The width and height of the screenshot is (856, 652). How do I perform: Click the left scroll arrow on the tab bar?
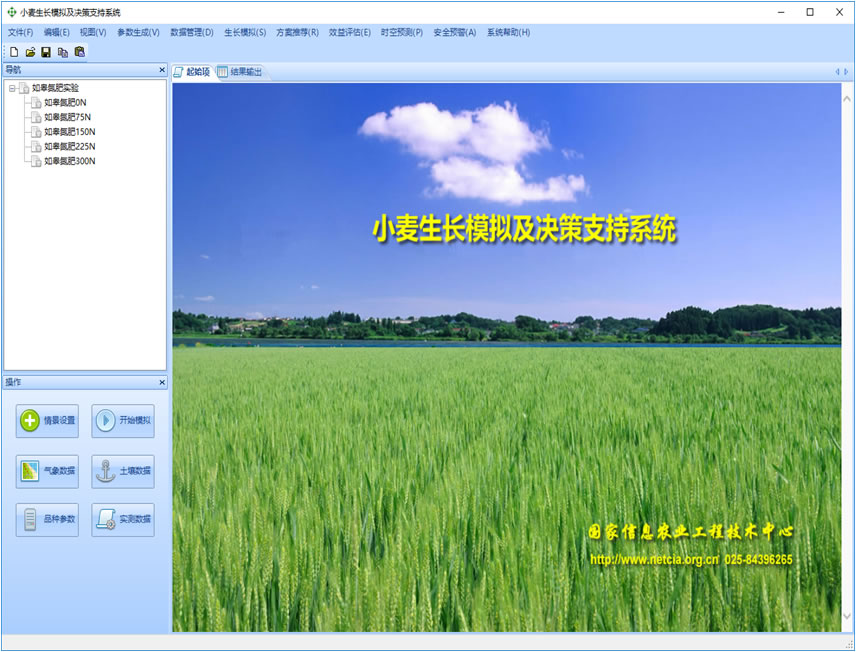click(x=836, y=71)
